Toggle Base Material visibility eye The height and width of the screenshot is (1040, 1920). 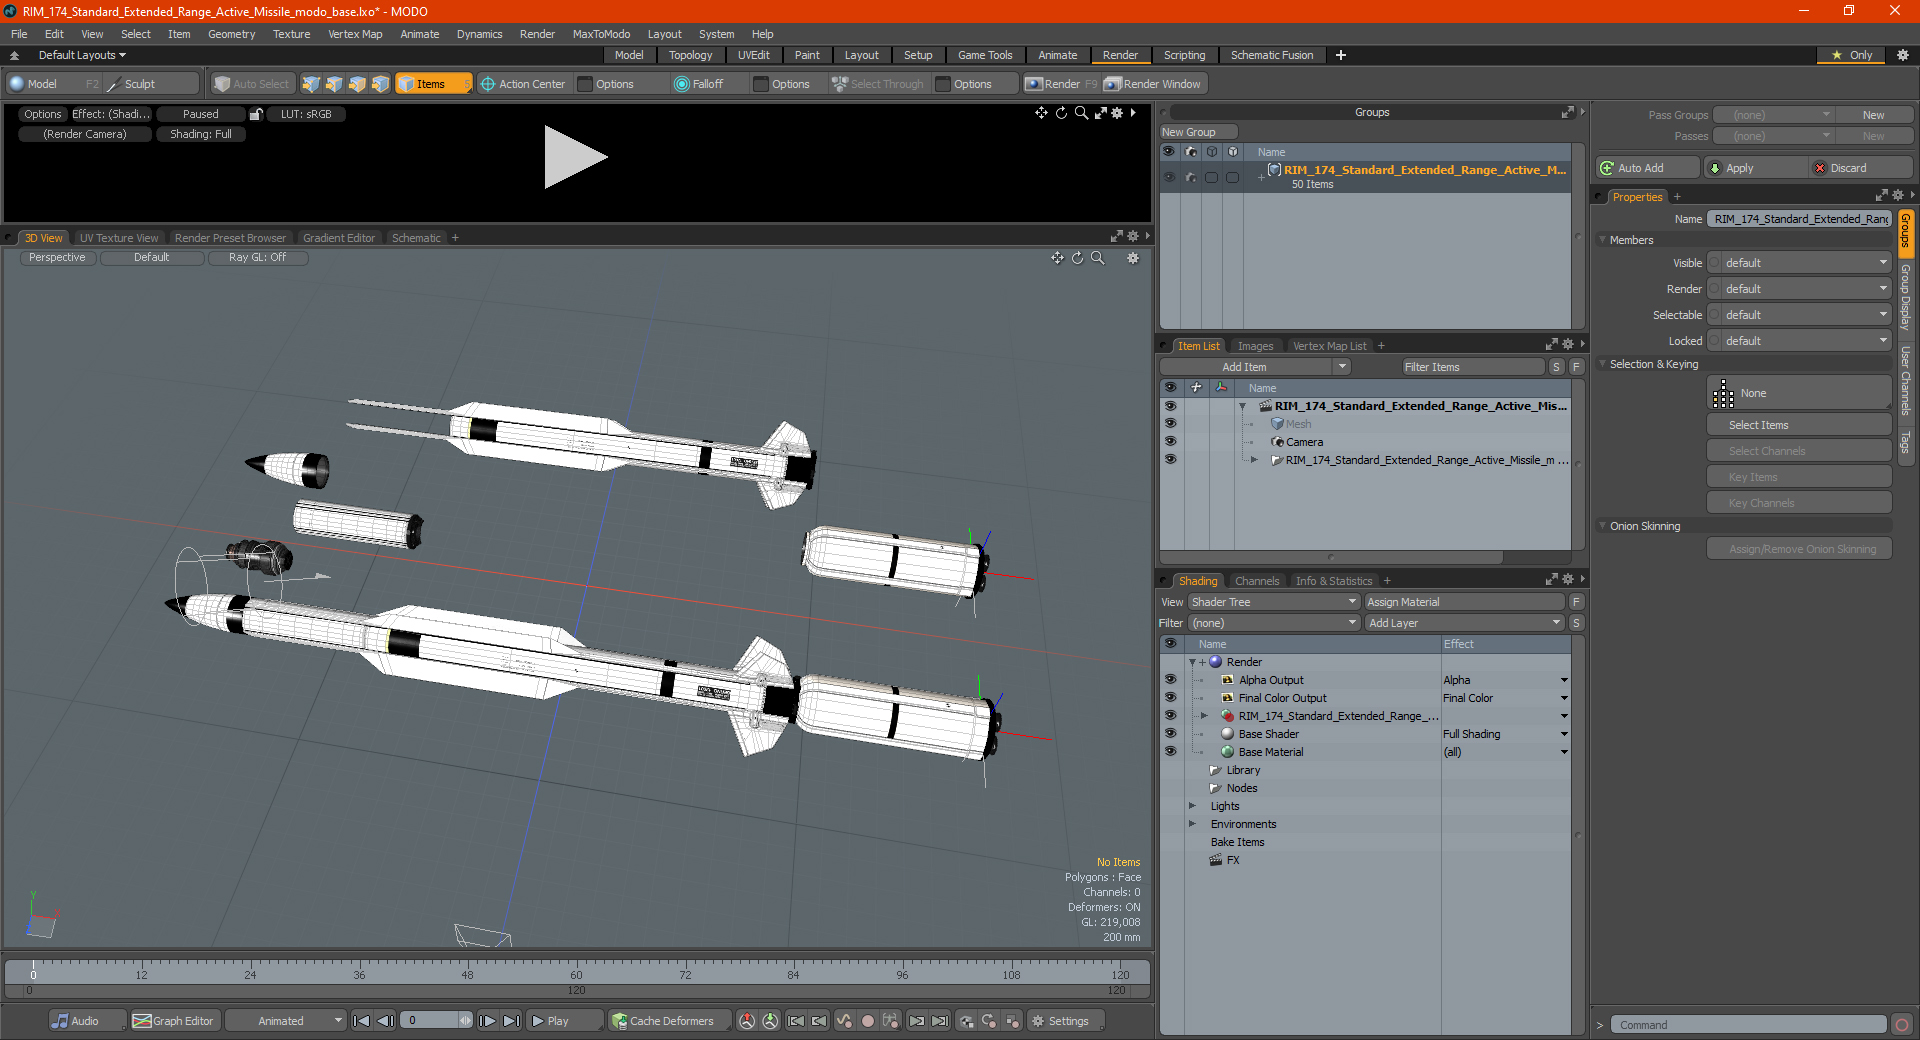pos(1170,752)
